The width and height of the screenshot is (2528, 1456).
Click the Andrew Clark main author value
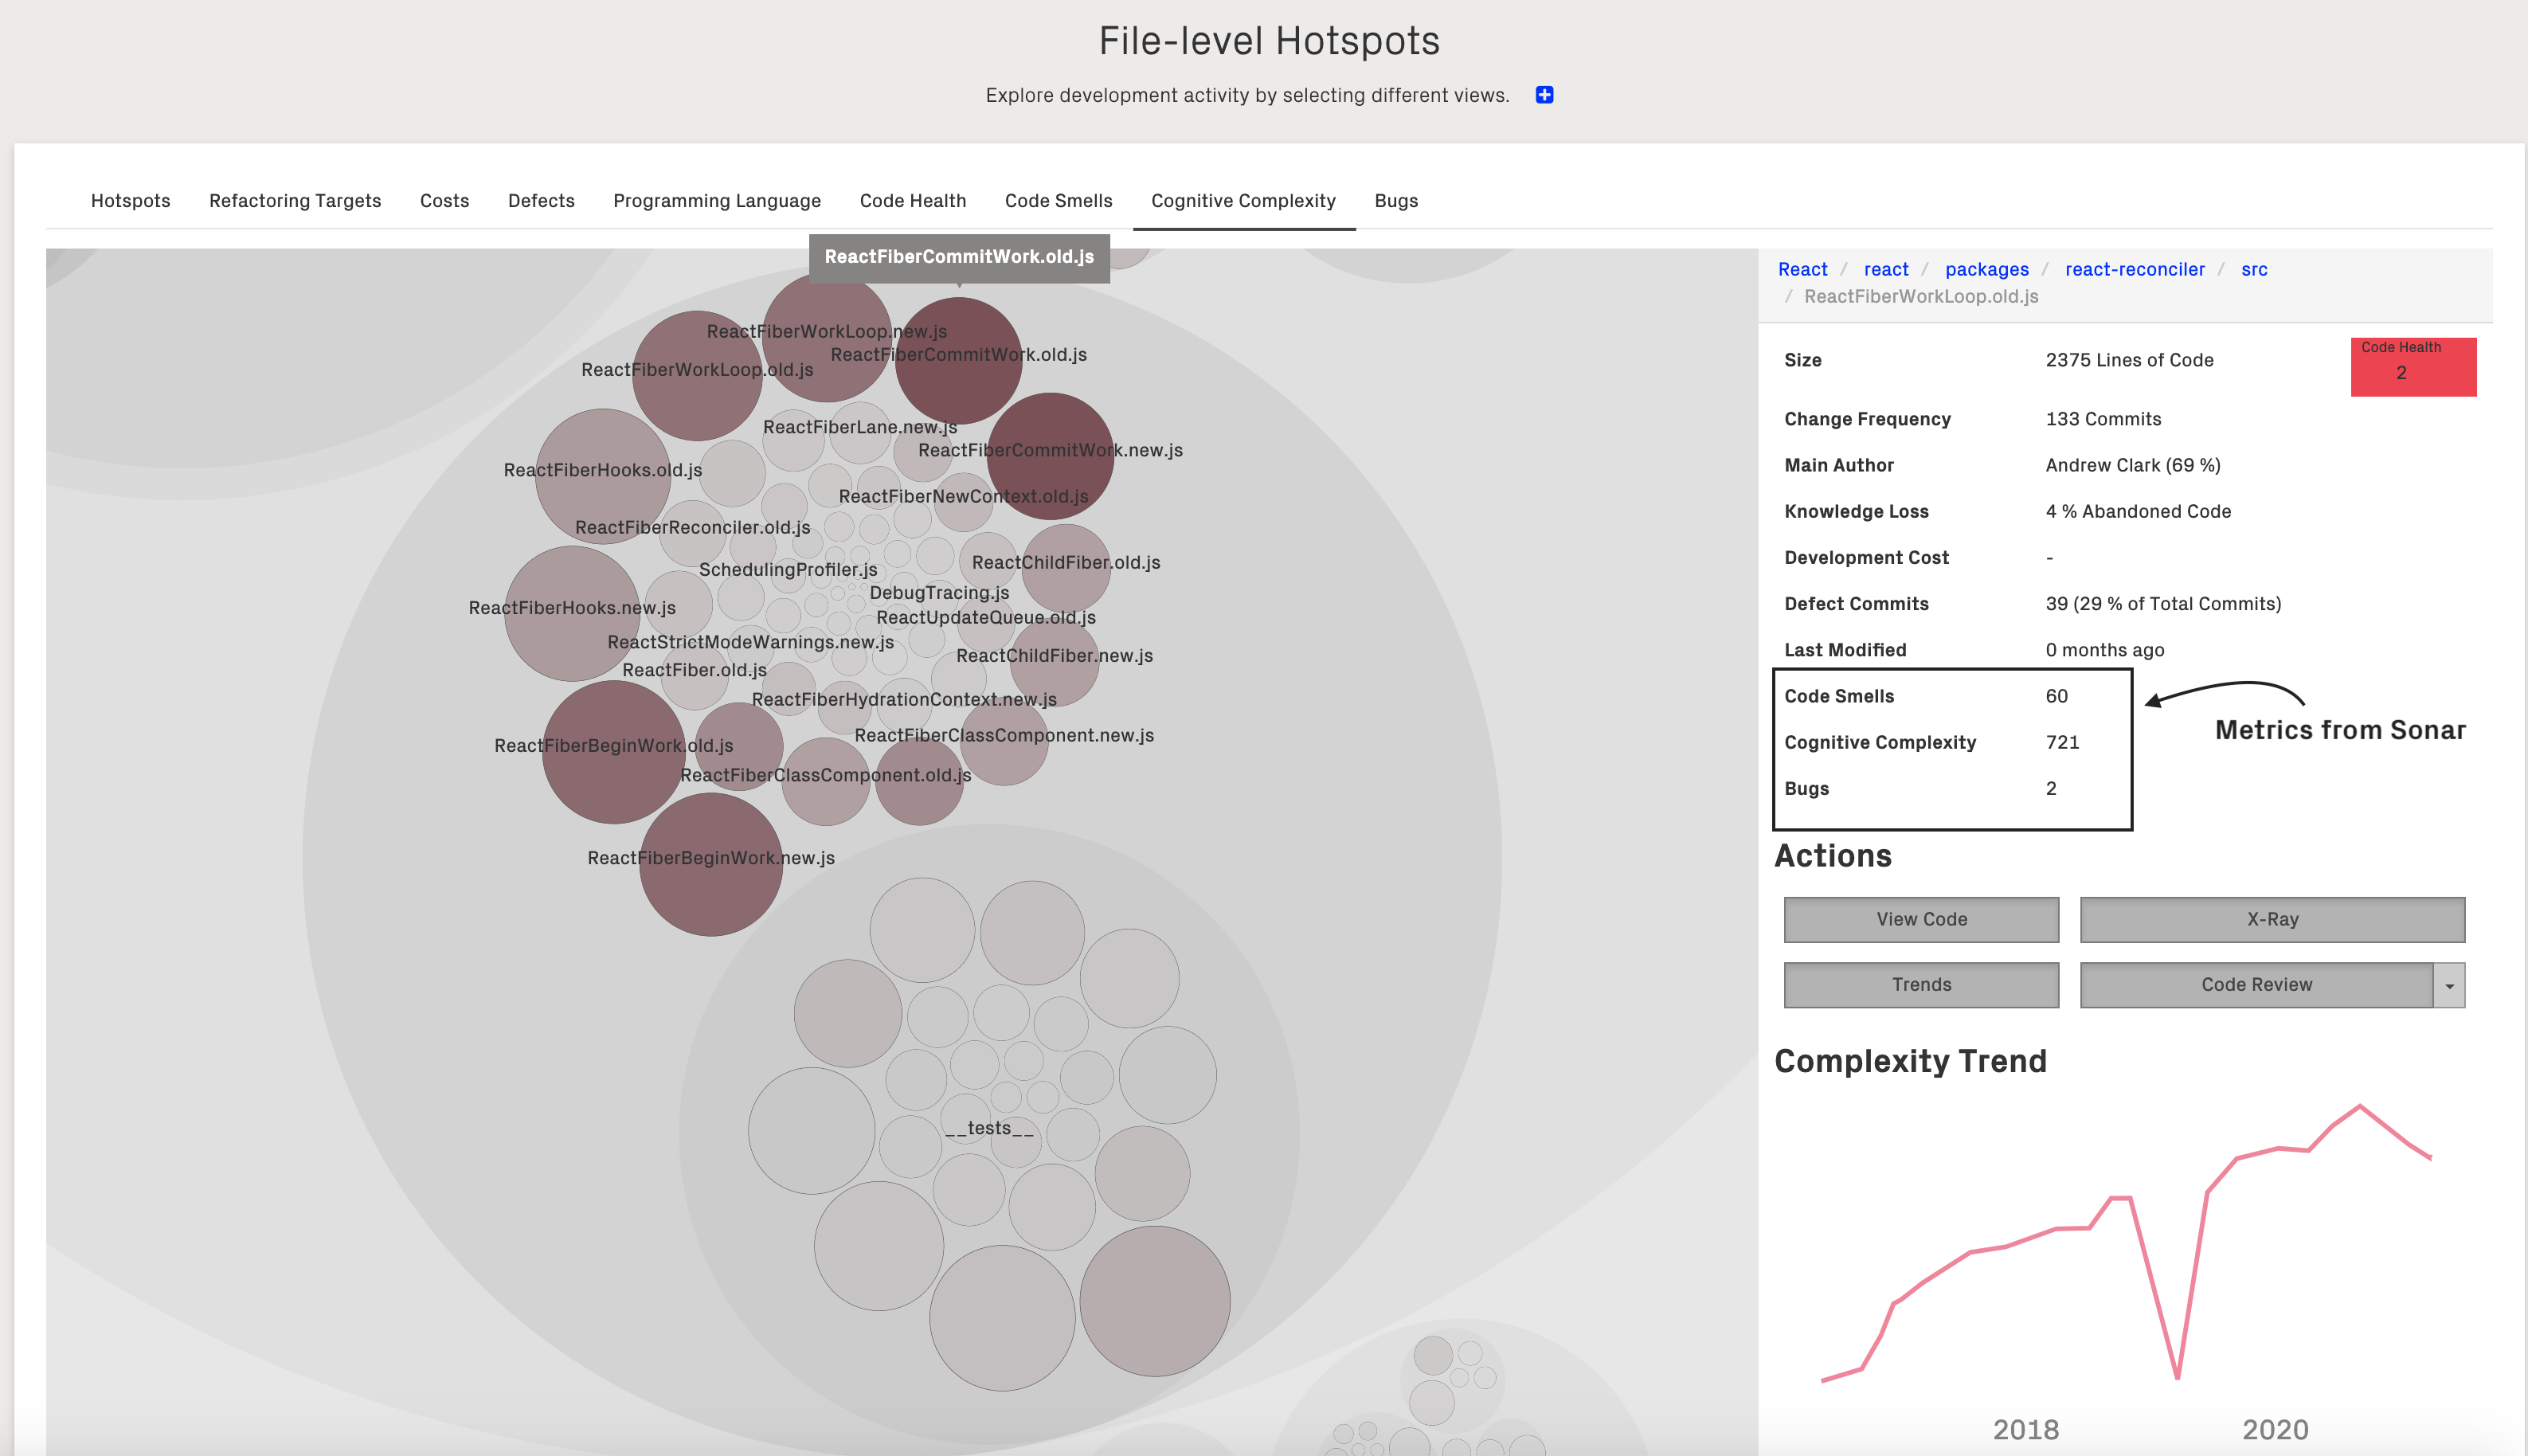[x=2133, y=465]
